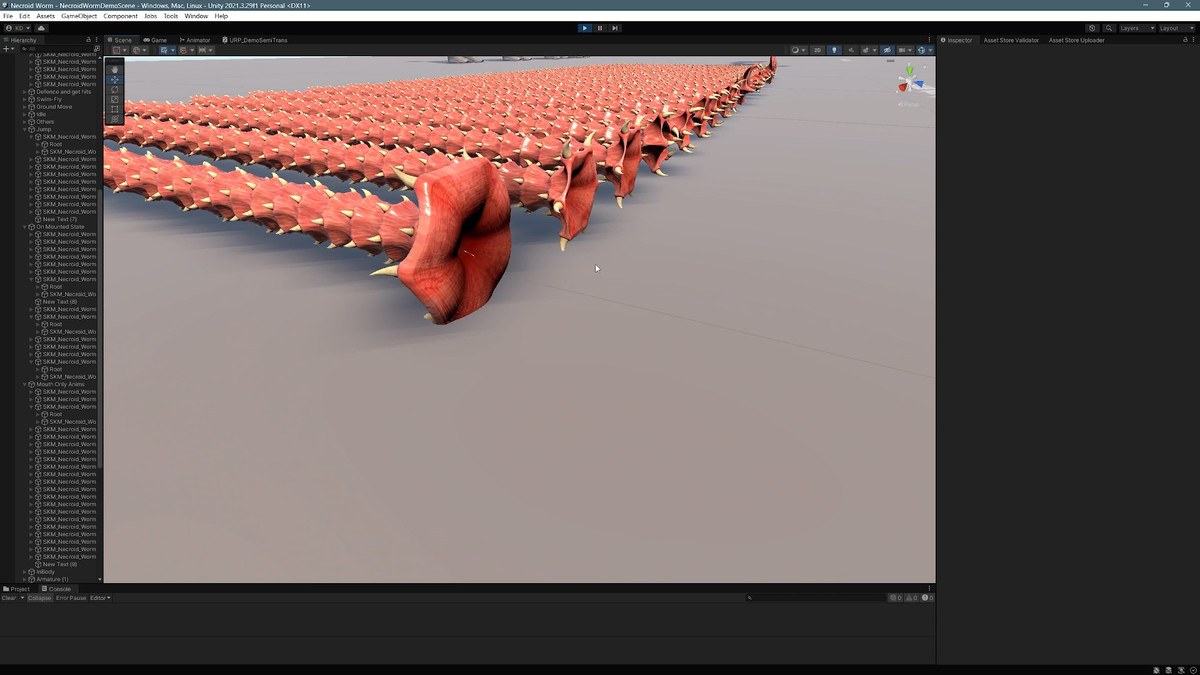This screenshot has width=1200, height=675.
Task: Select the Rotate tool in Scene overlay
Action: pos(114,89)
